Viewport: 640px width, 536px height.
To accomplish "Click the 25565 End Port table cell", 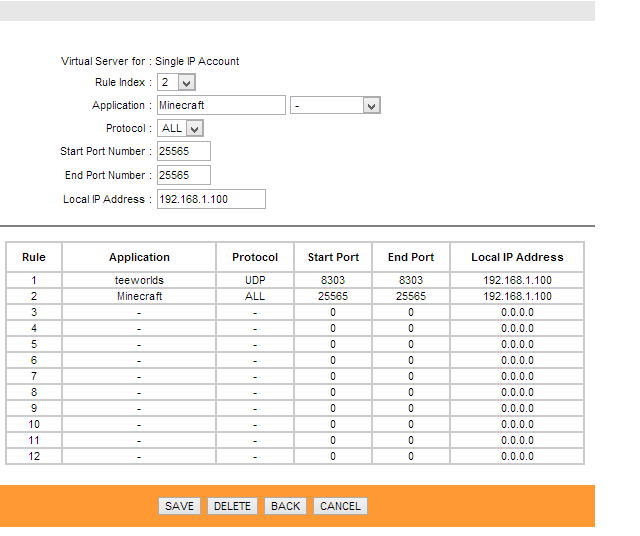I will tap(411, 296).
